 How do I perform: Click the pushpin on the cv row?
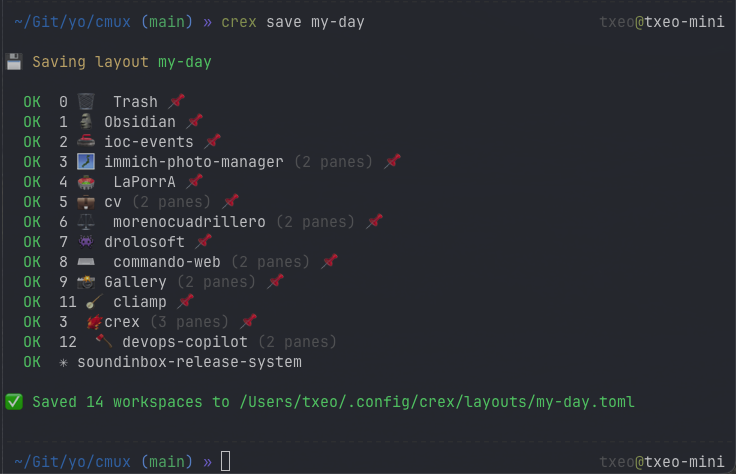(230, 201)
